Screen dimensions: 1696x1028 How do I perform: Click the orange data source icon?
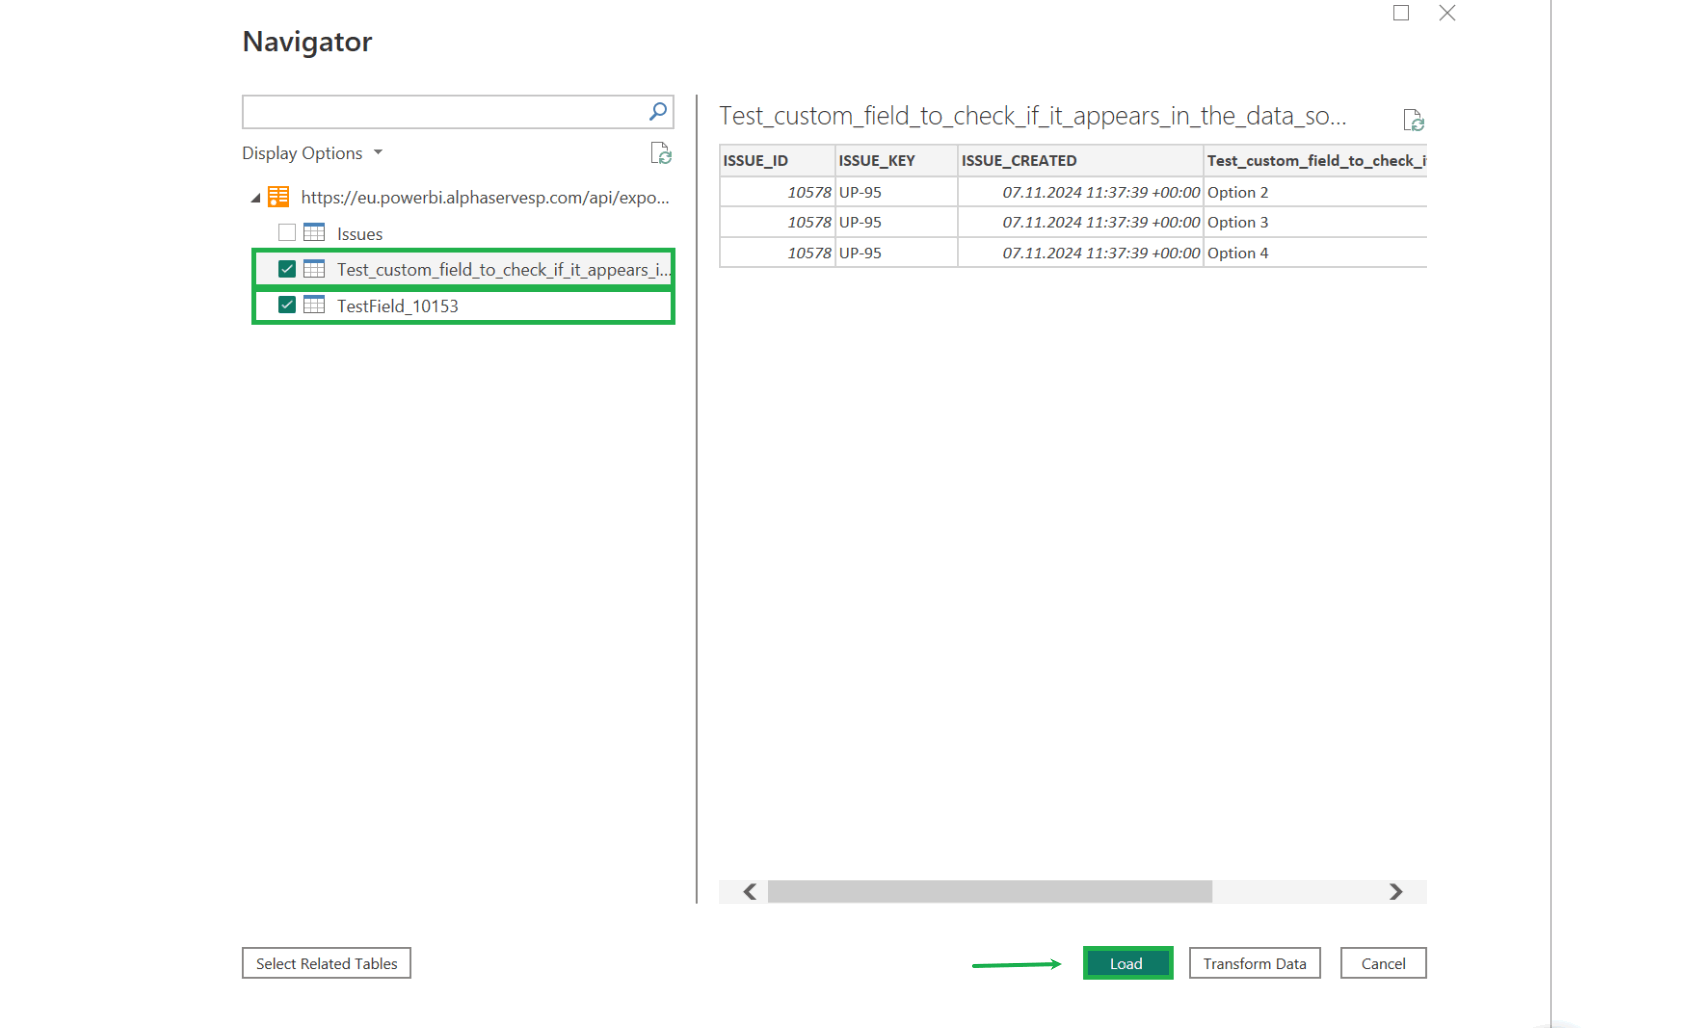(x=278, y=197)
